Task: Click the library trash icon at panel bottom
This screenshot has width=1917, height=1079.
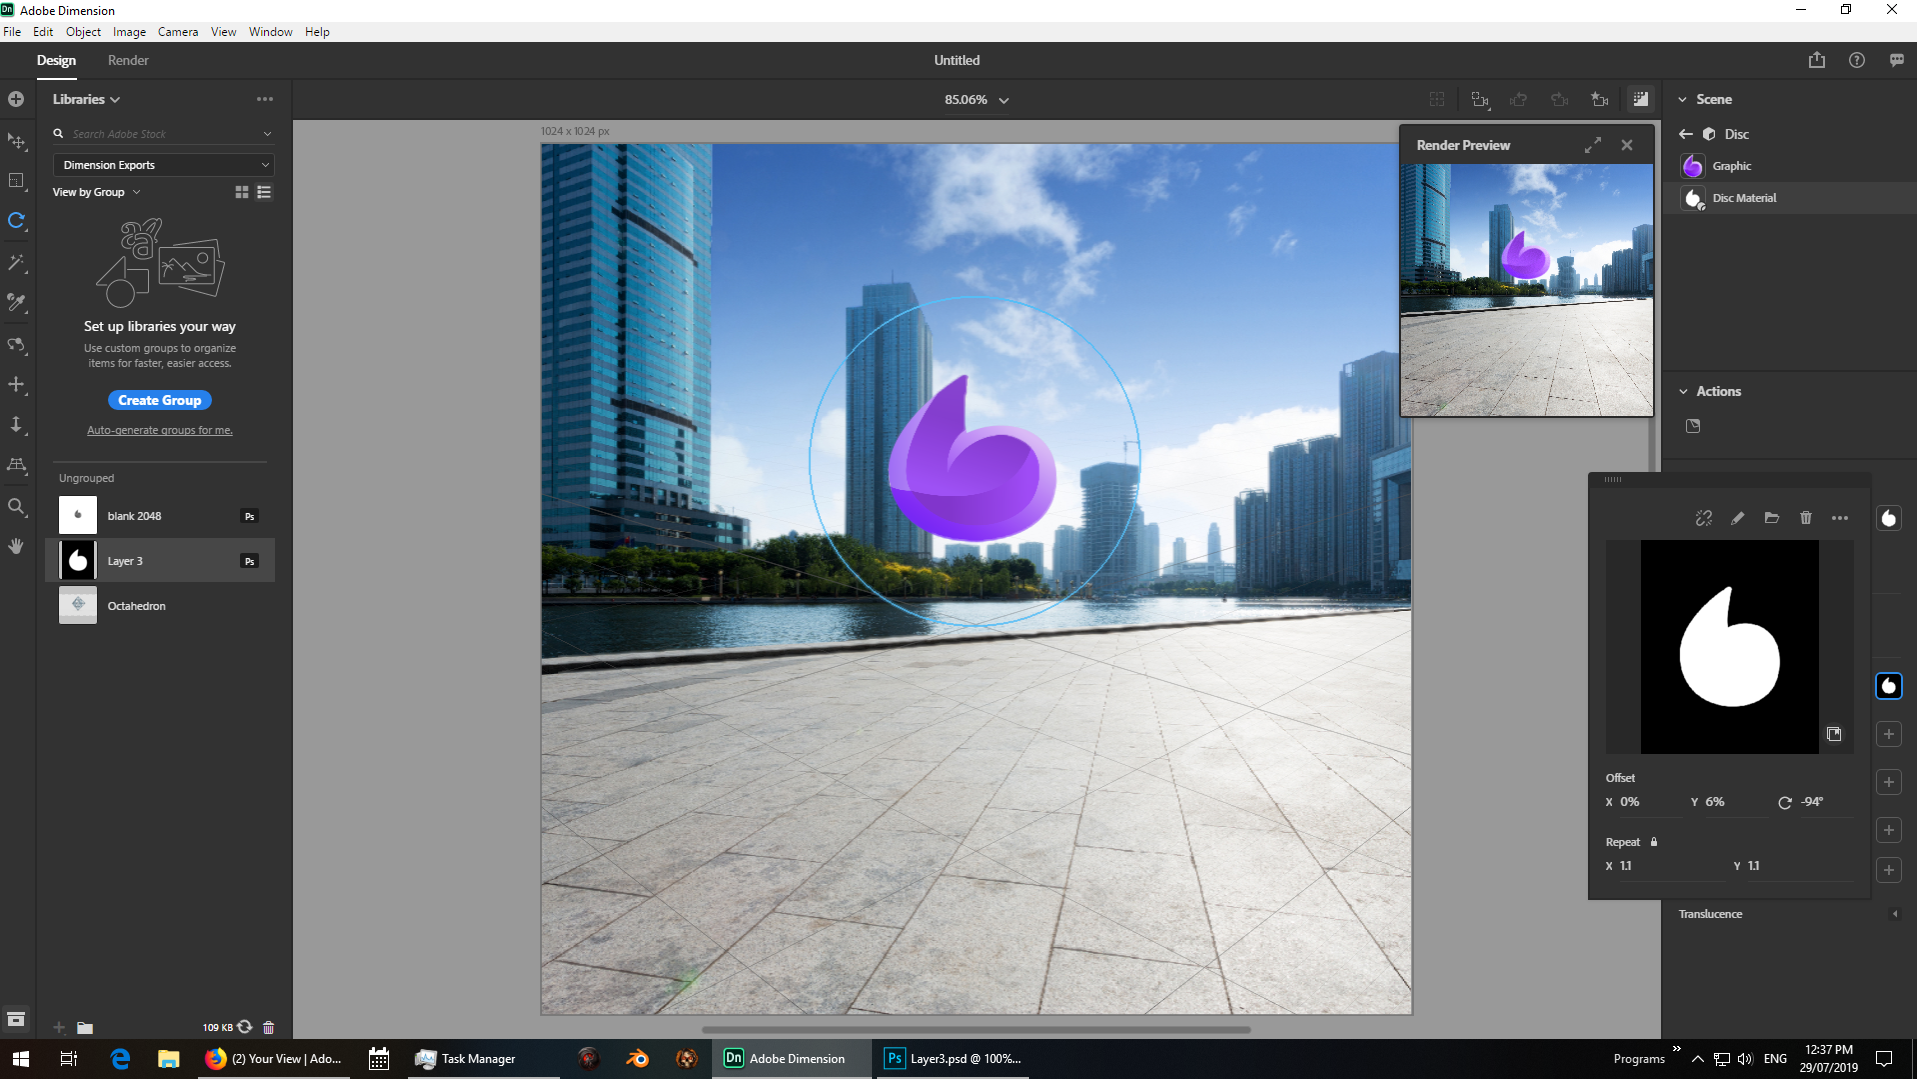Action: tap(268, 1027)
